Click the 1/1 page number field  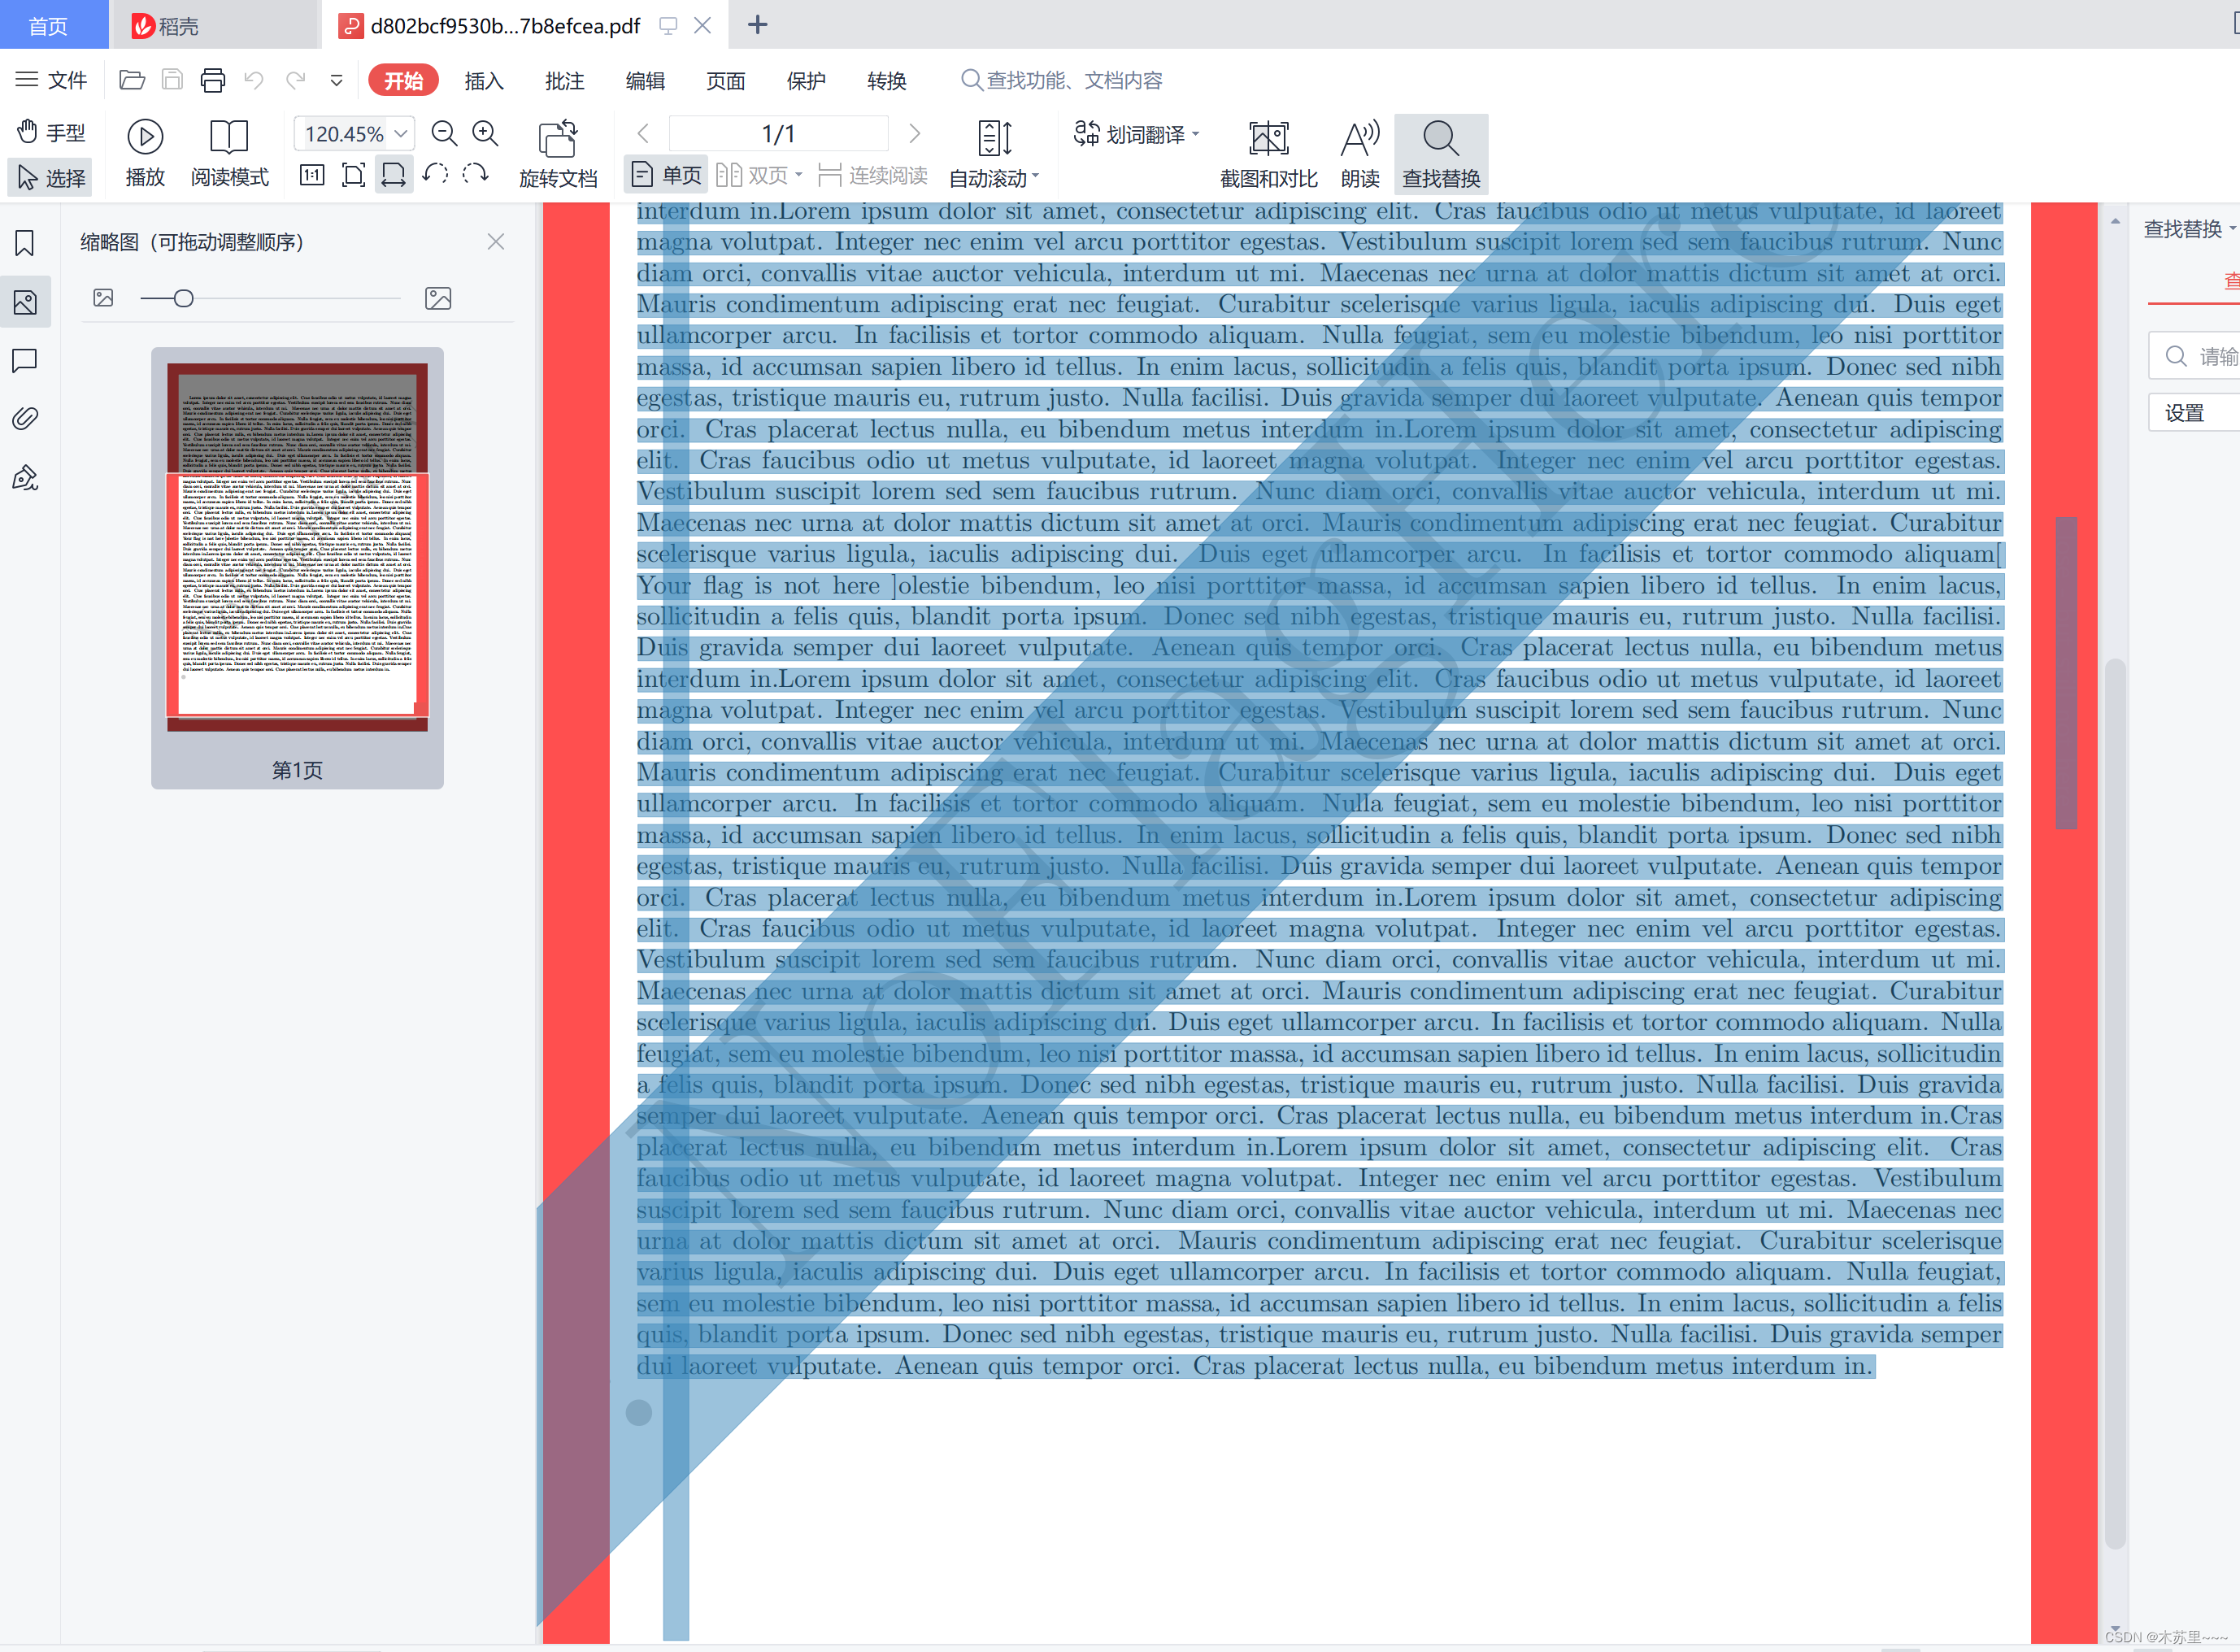[x=778, y=133]
